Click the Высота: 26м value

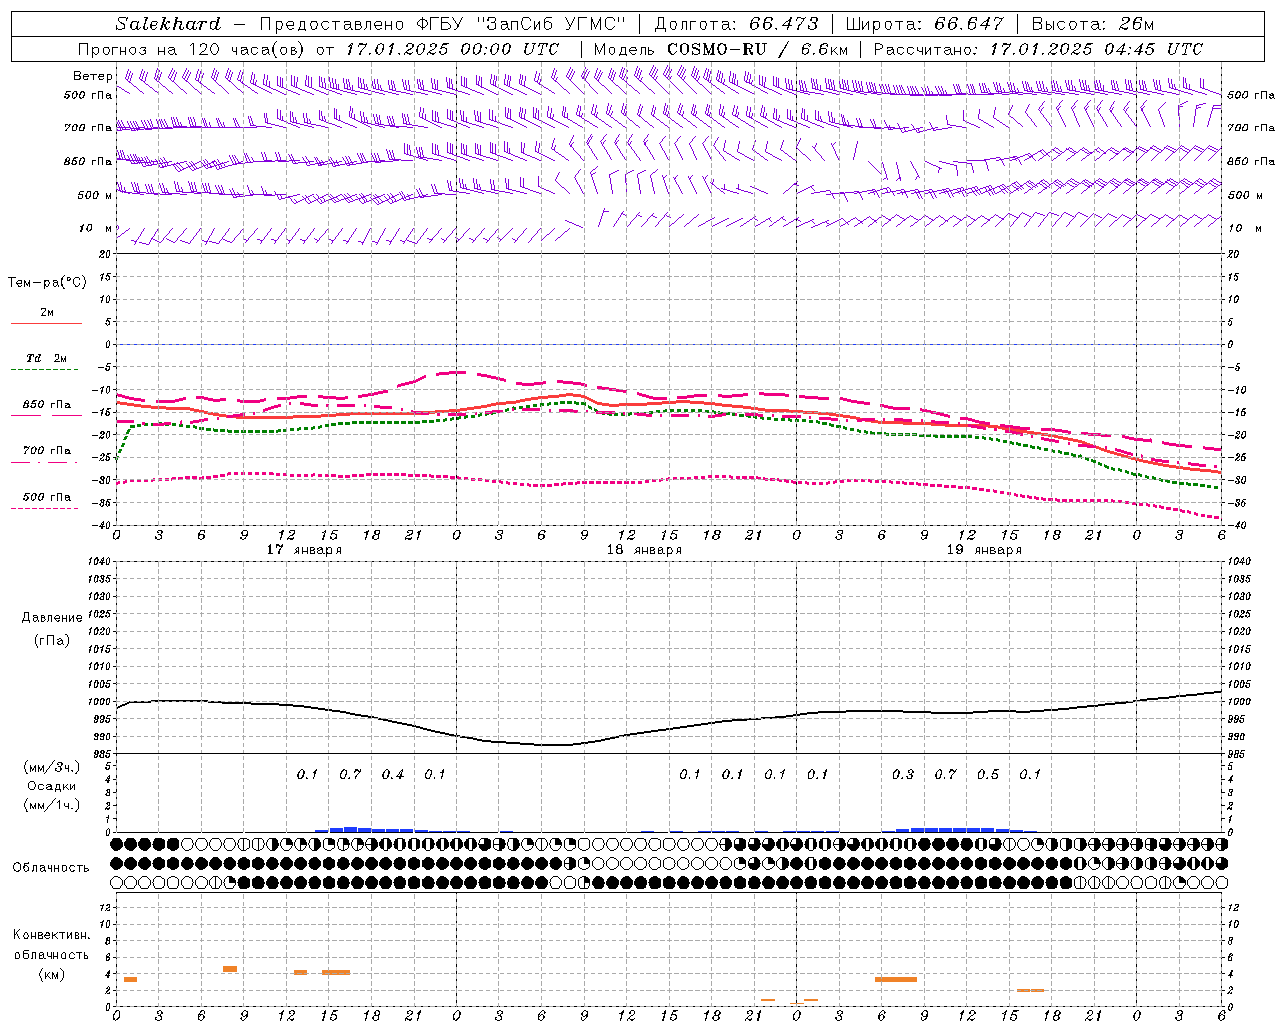tap(1093, 24)
